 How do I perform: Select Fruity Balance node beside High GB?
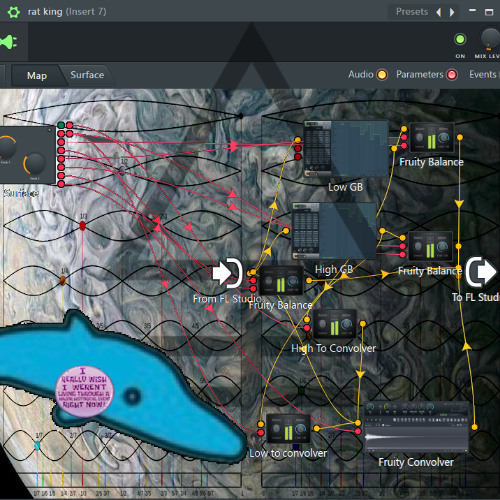[430, 246]
